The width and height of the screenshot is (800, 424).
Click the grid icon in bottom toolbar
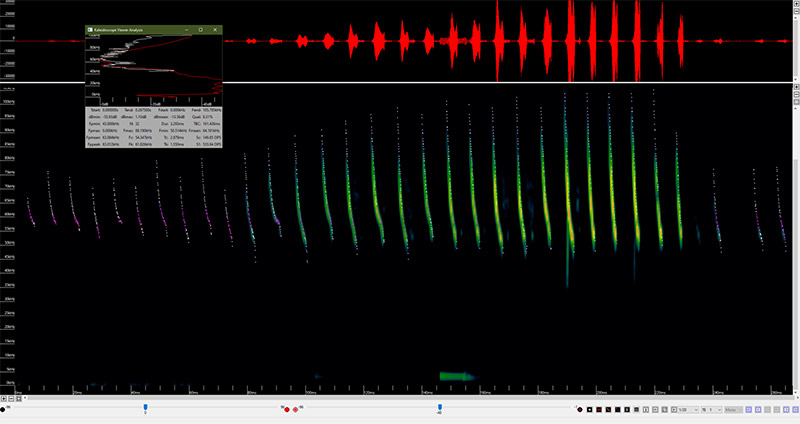pyautogui.click(x=636, y=410)
